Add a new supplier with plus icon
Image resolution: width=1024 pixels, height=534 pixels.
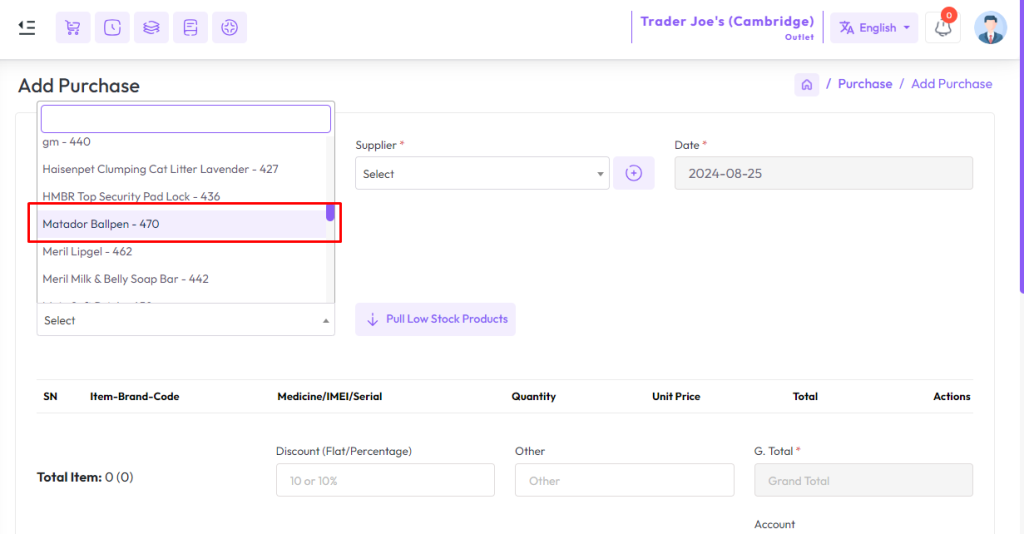point(633,173)
